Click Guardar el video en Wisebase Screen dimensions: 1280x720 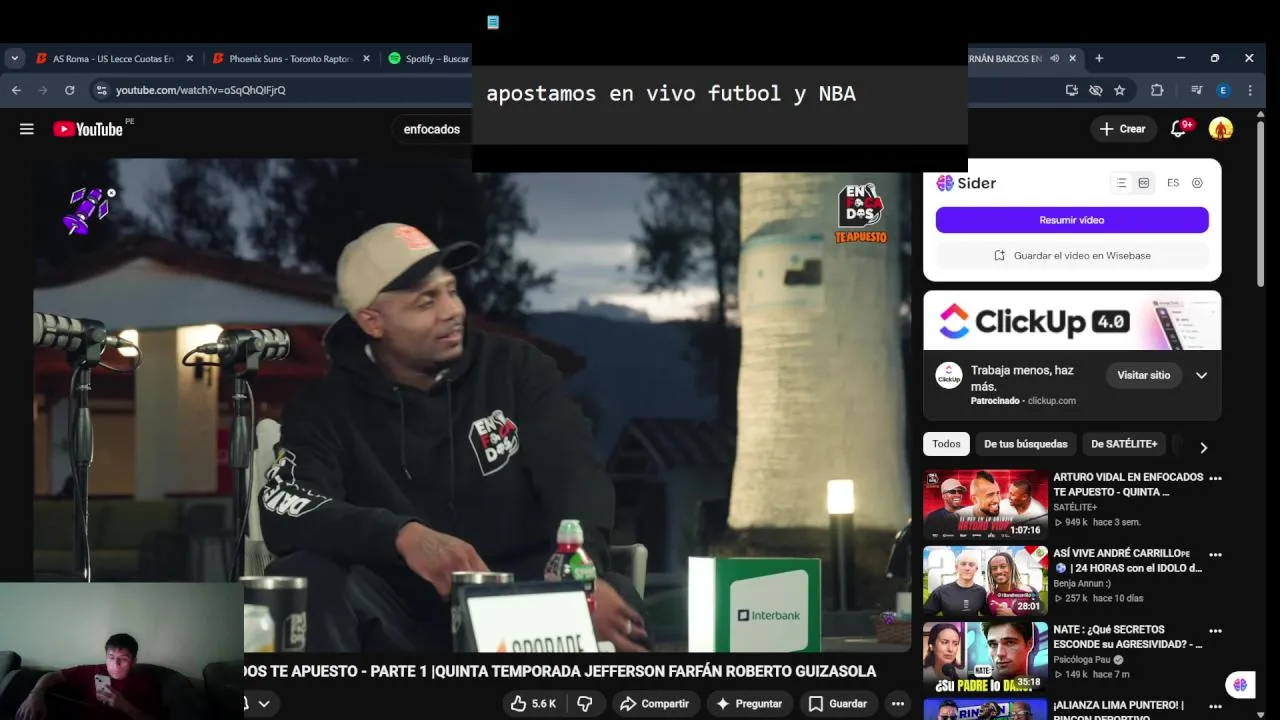tap(1072, 256)
